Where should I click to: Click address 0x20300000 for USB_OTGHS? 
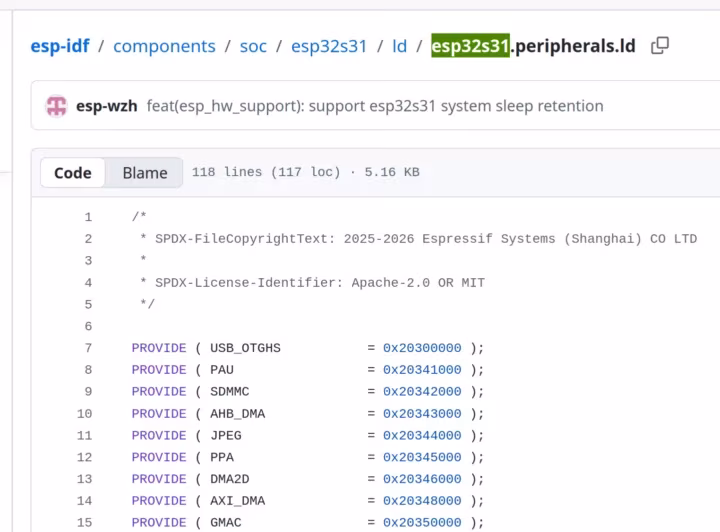(422, 348)
